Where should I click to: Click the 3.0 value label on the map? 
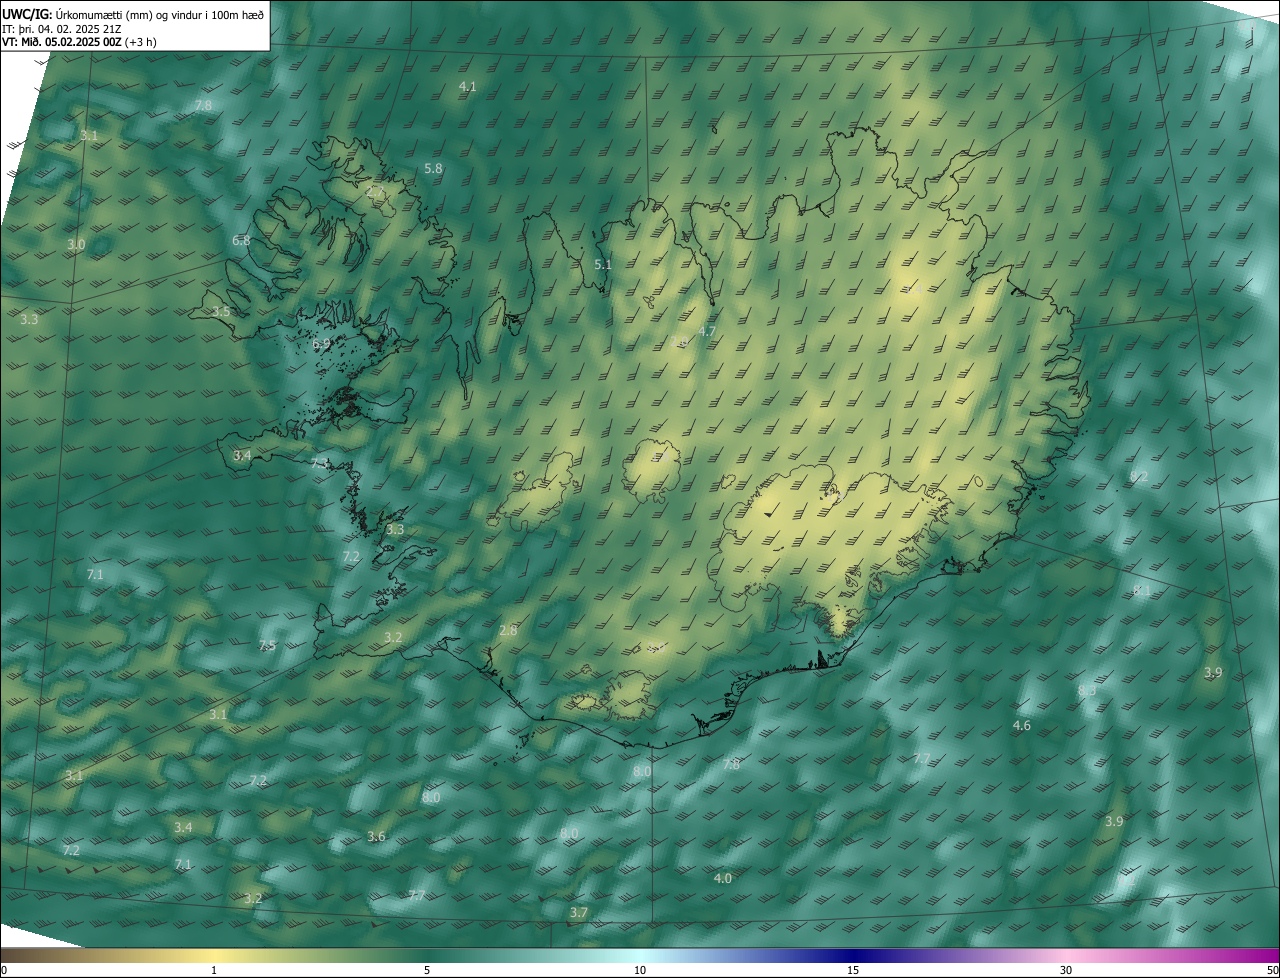[x=76, y=245]
